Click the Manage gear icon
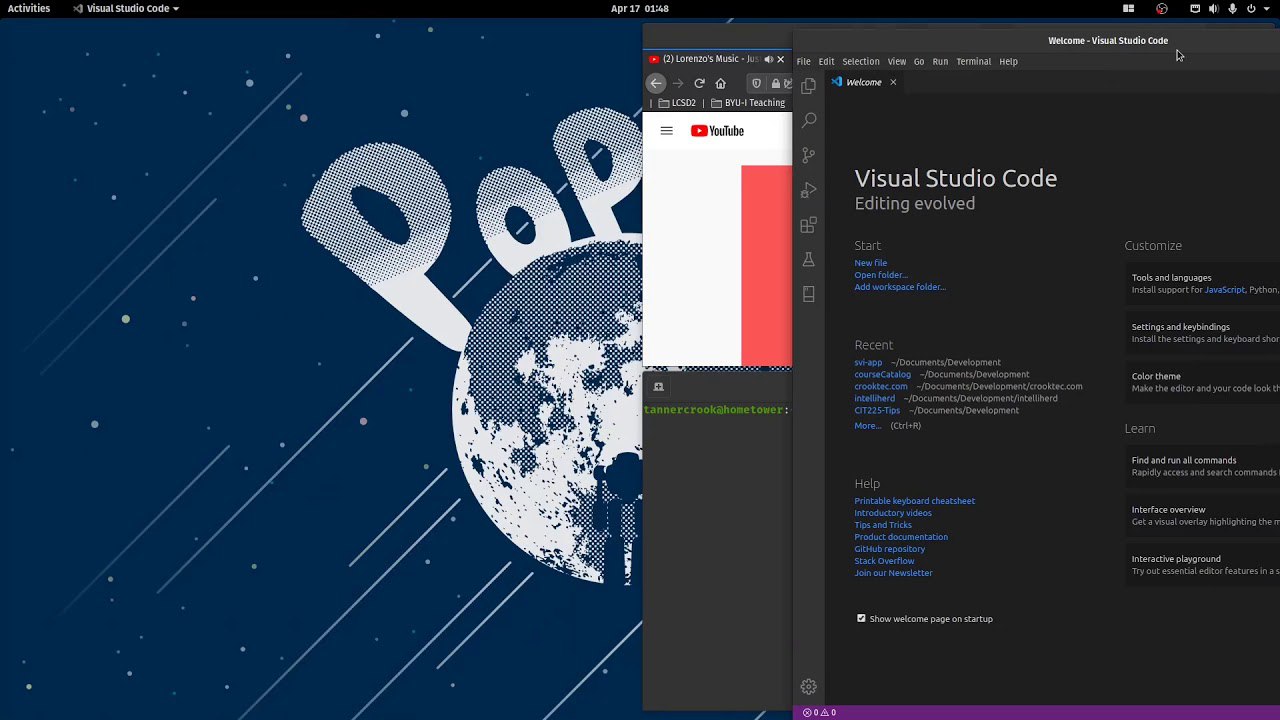1280x720 pixels. 809,687
